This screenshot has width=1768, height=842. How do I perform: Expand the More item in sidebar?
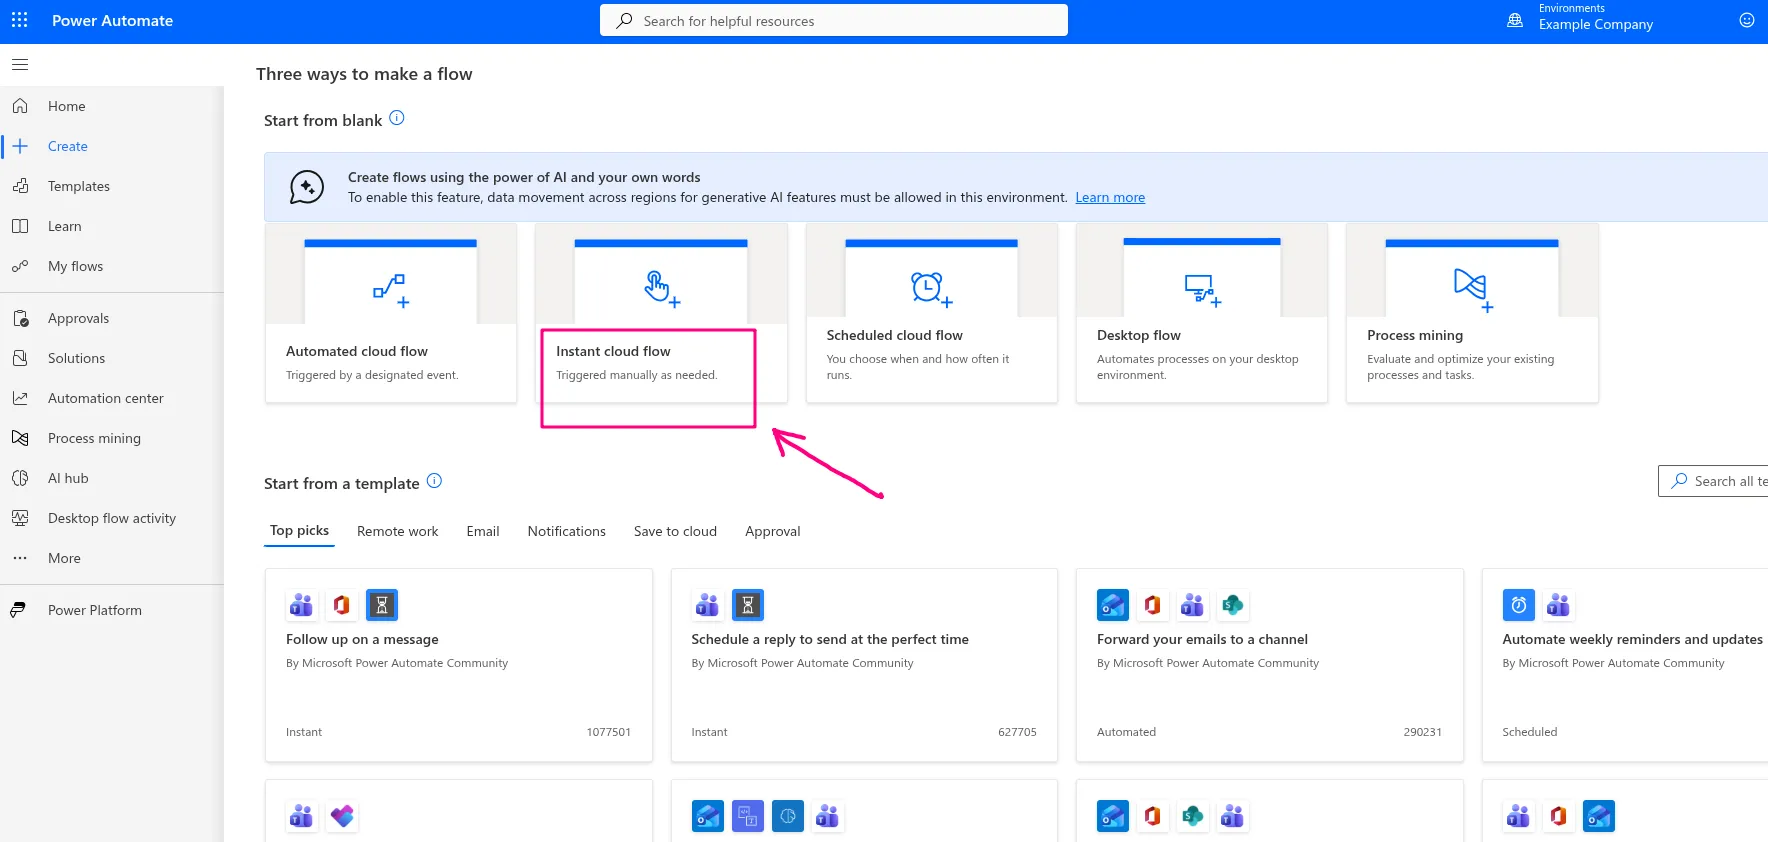[x=64, y=558]
